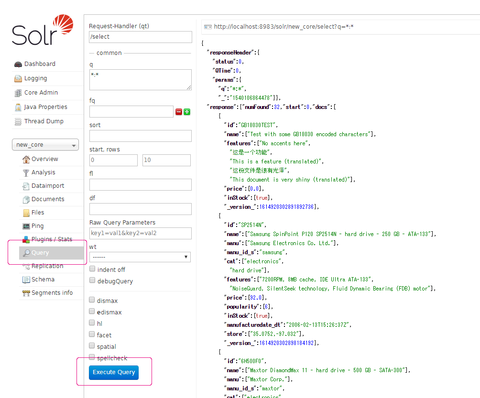Open the Segments info link
The image size is (480, 398).
point(52,293)
